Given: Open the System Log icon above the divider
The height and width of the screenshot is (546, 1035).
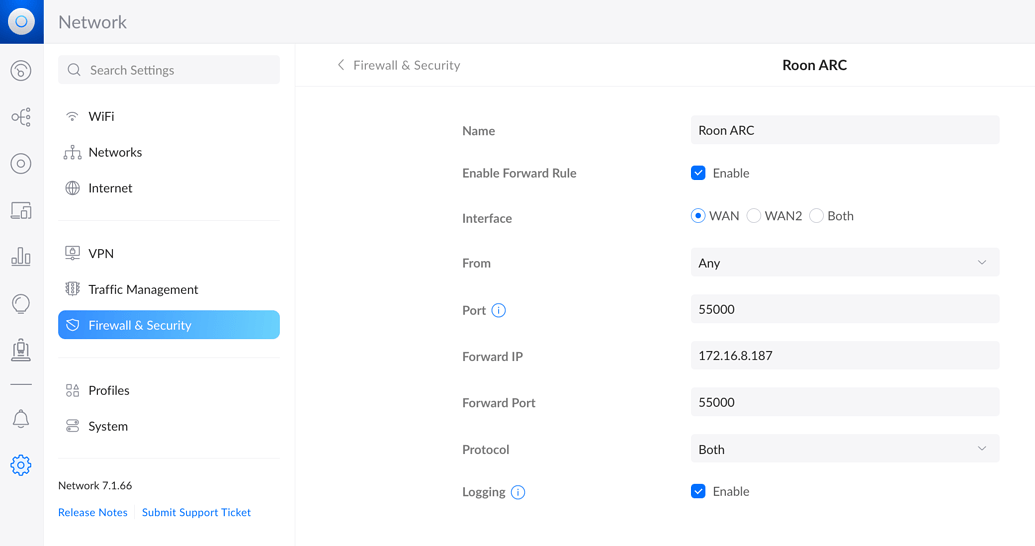Looking at the screenshot, I should coord(21,350).
